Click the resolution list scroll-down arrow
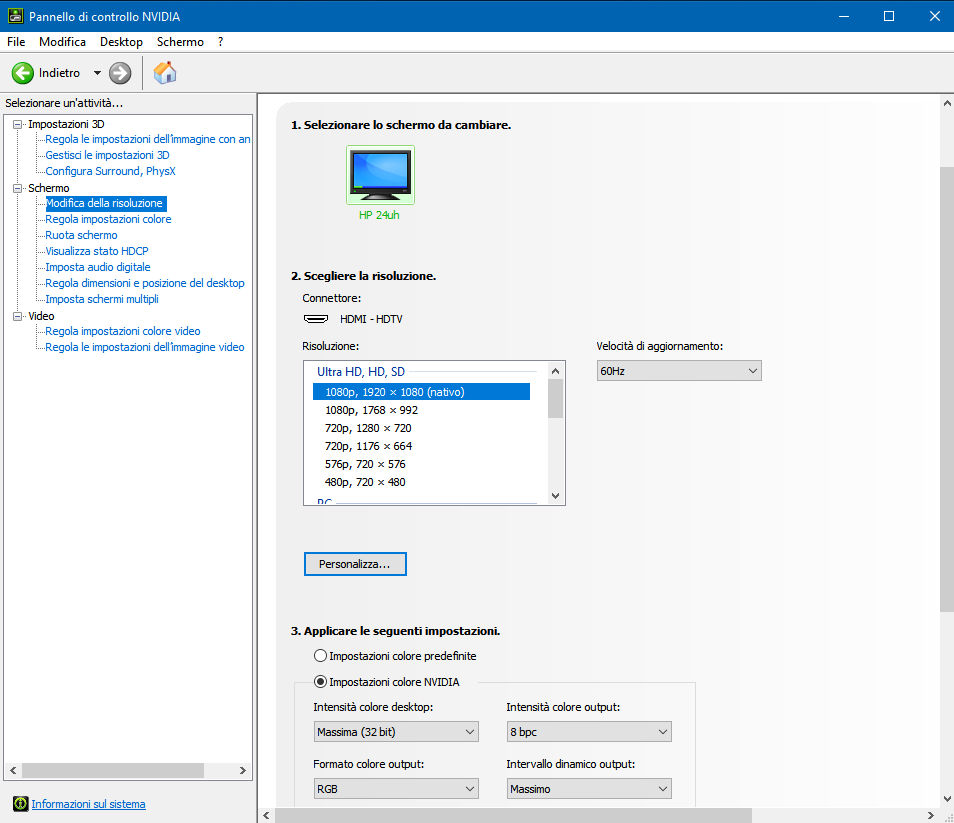The width and height of the screenshot is (954, 823). point(555,496)
